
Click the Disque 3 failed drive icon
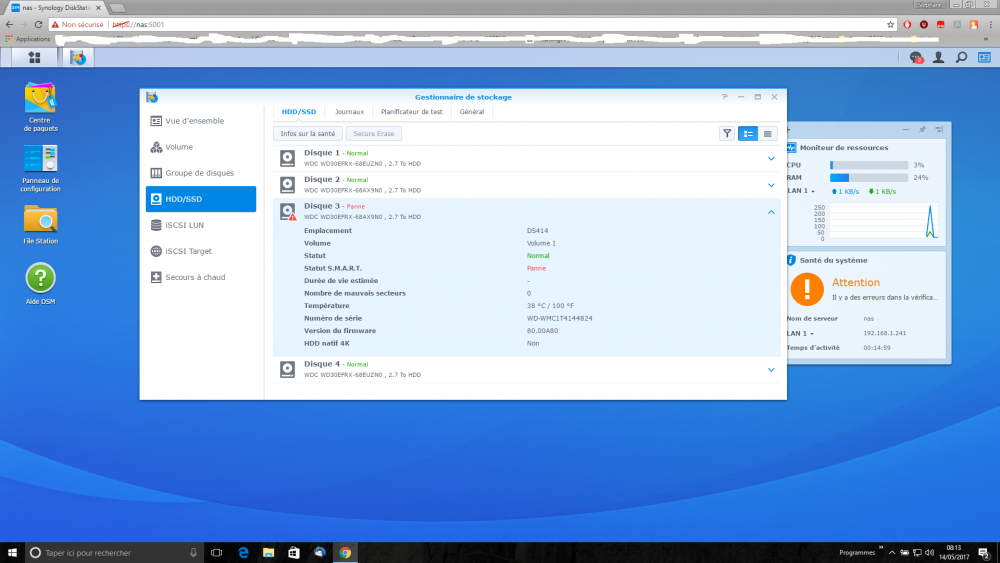coord(288,211)
